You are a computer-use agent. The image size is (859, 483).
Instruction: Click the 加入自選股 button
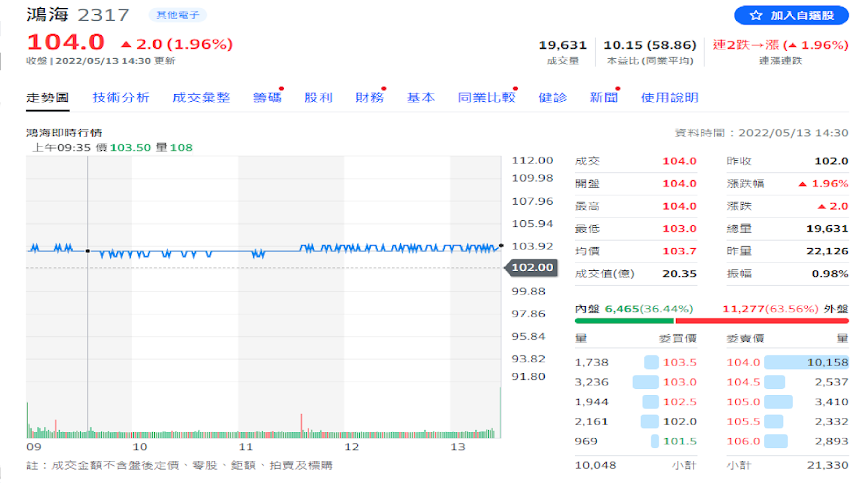[791, 15]
